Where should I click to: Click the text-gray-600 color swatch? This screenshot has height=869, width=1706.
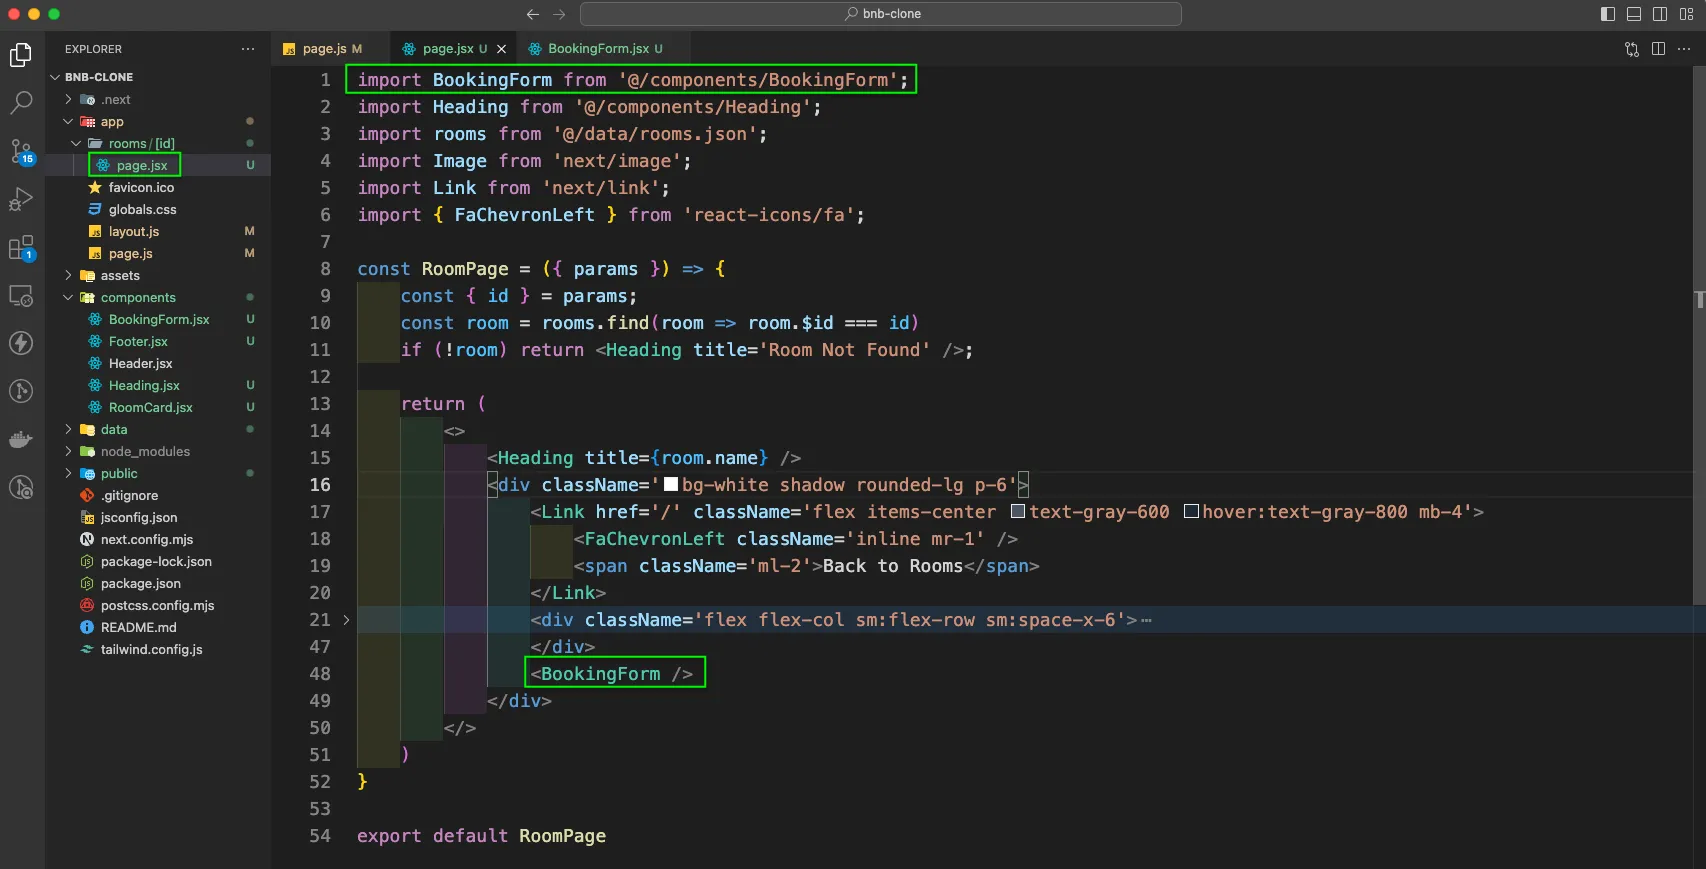pos(1018,512)
